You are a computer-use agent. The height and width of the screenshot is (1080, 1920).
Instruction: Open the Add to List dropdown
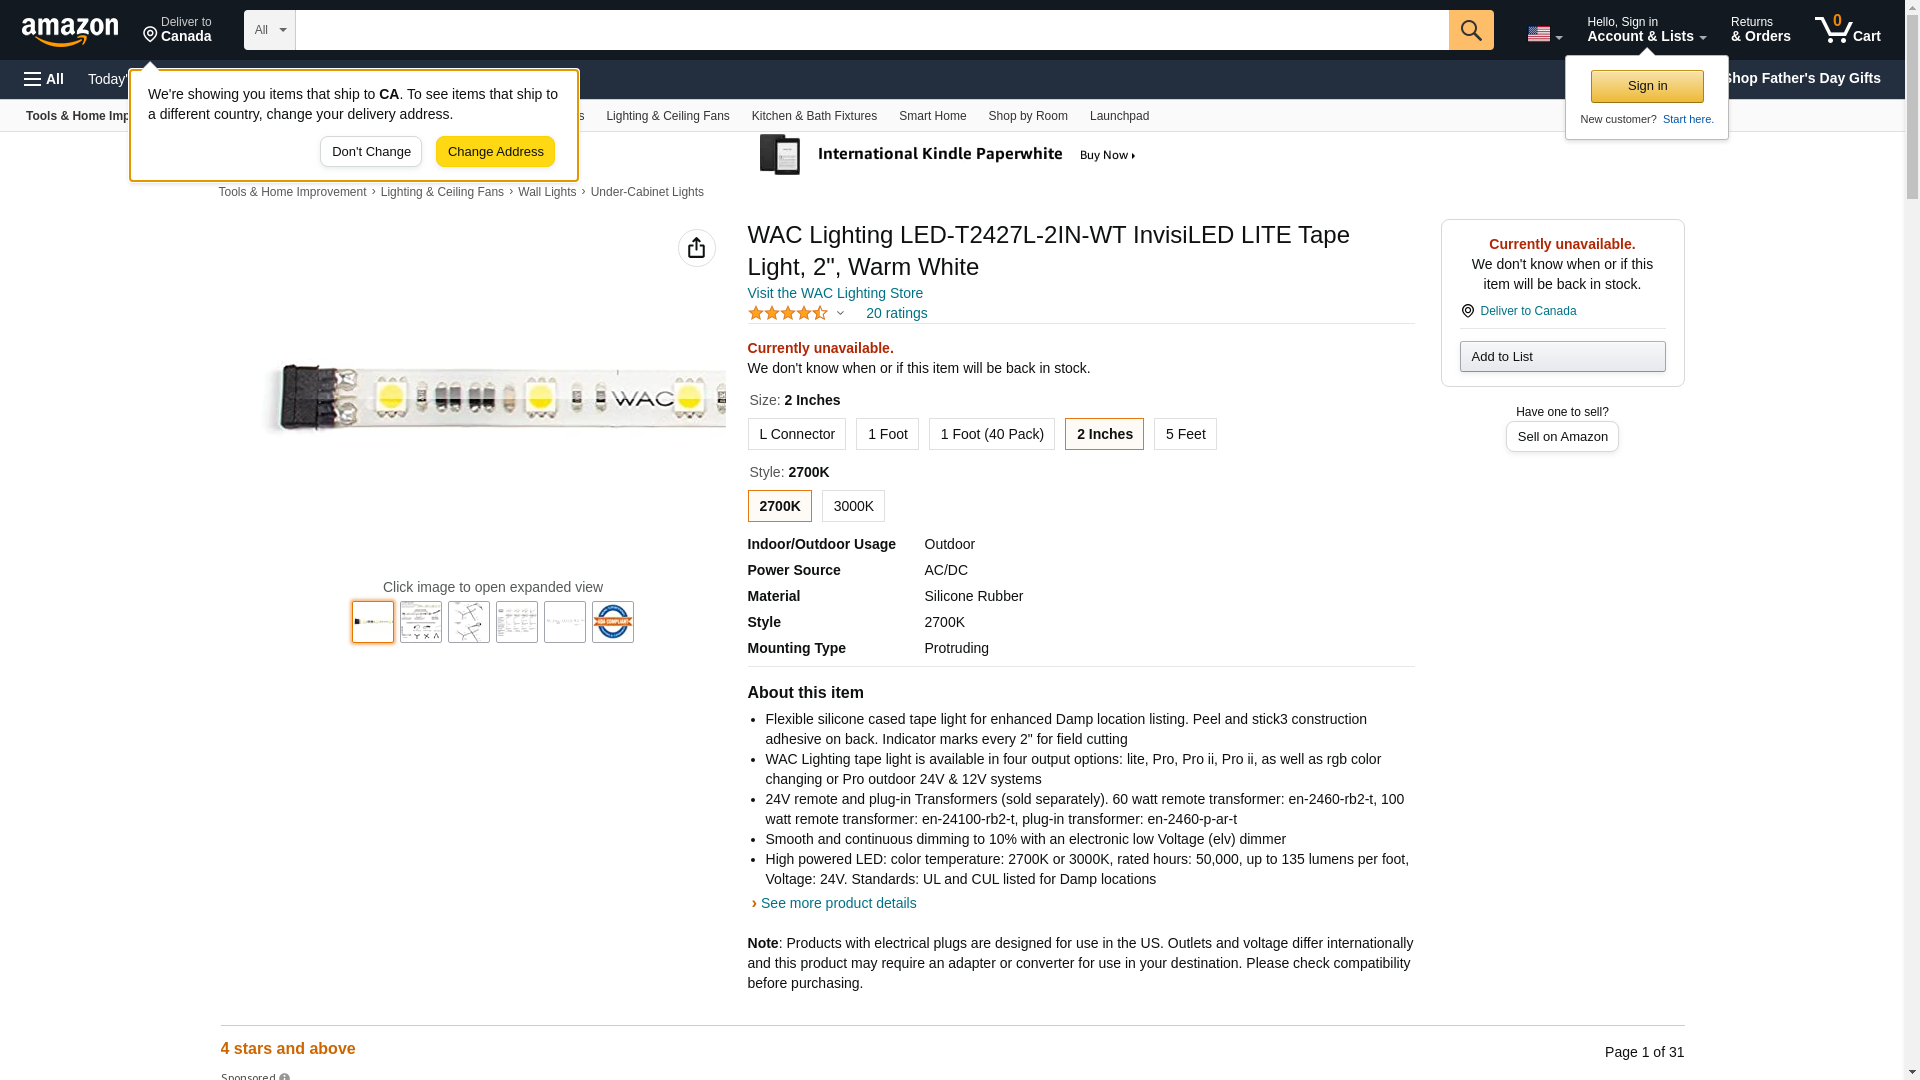point(1561,357)
